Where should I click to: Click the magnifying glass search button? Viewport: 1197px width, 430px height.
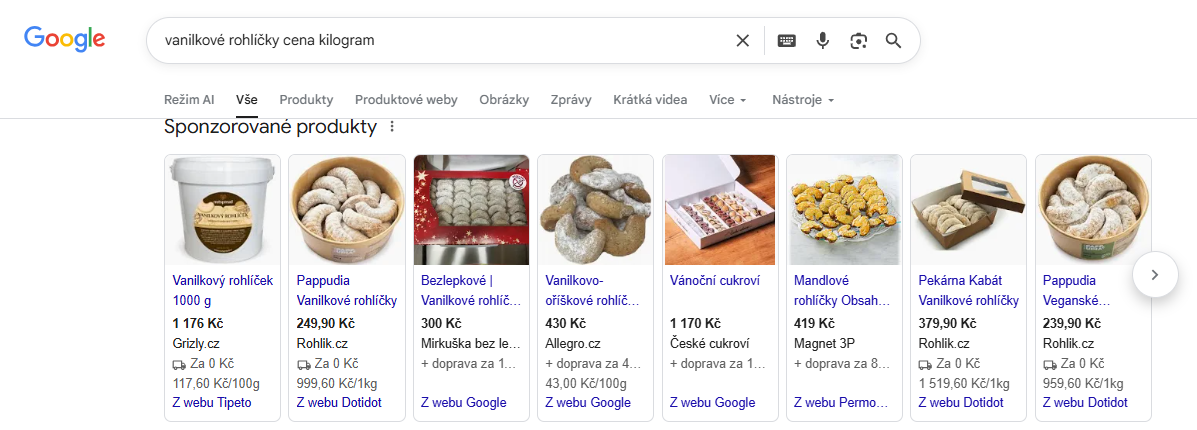coord(893,41)
